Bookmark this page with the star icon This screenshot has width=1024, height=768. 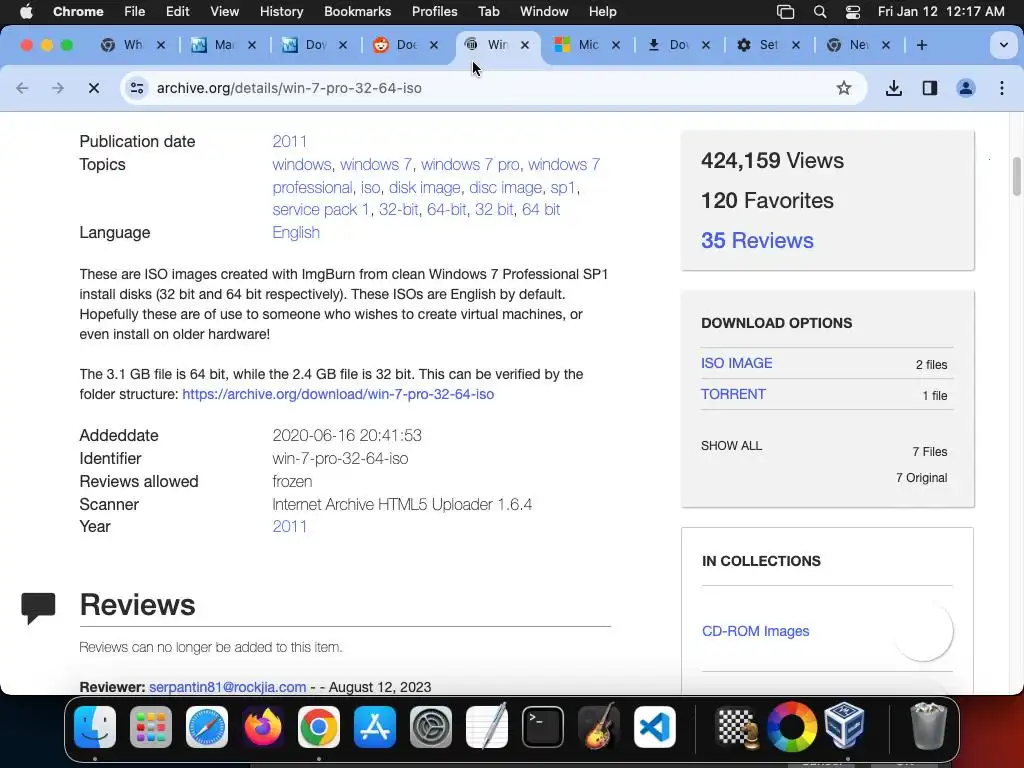click(x=844, y=88)
